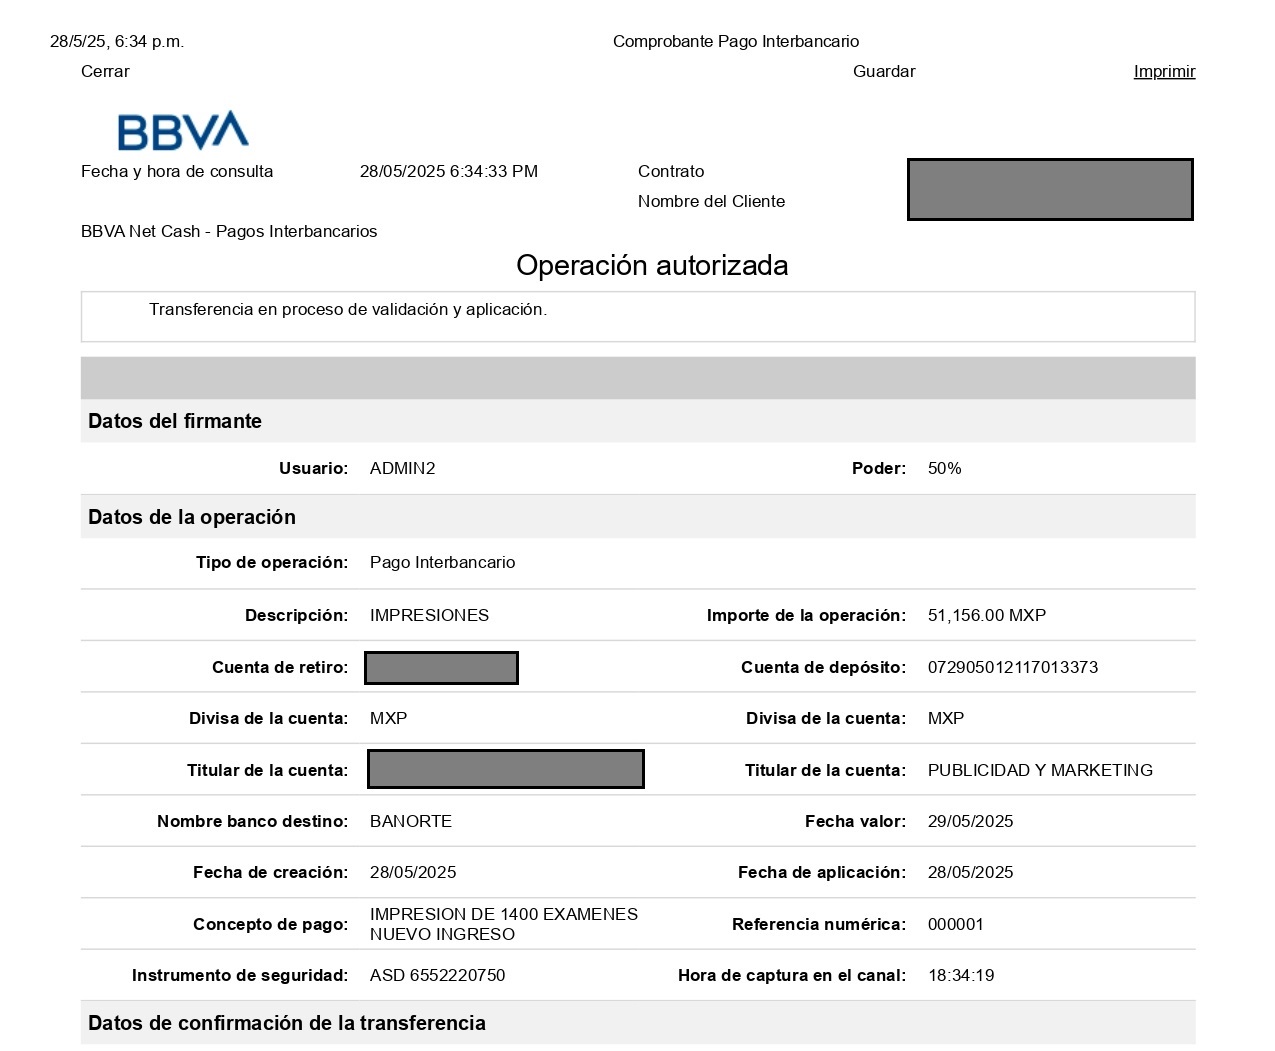Click the security instrument ASD 6552220750
The image size is (1275, 1051).
[x=437, y=975]
